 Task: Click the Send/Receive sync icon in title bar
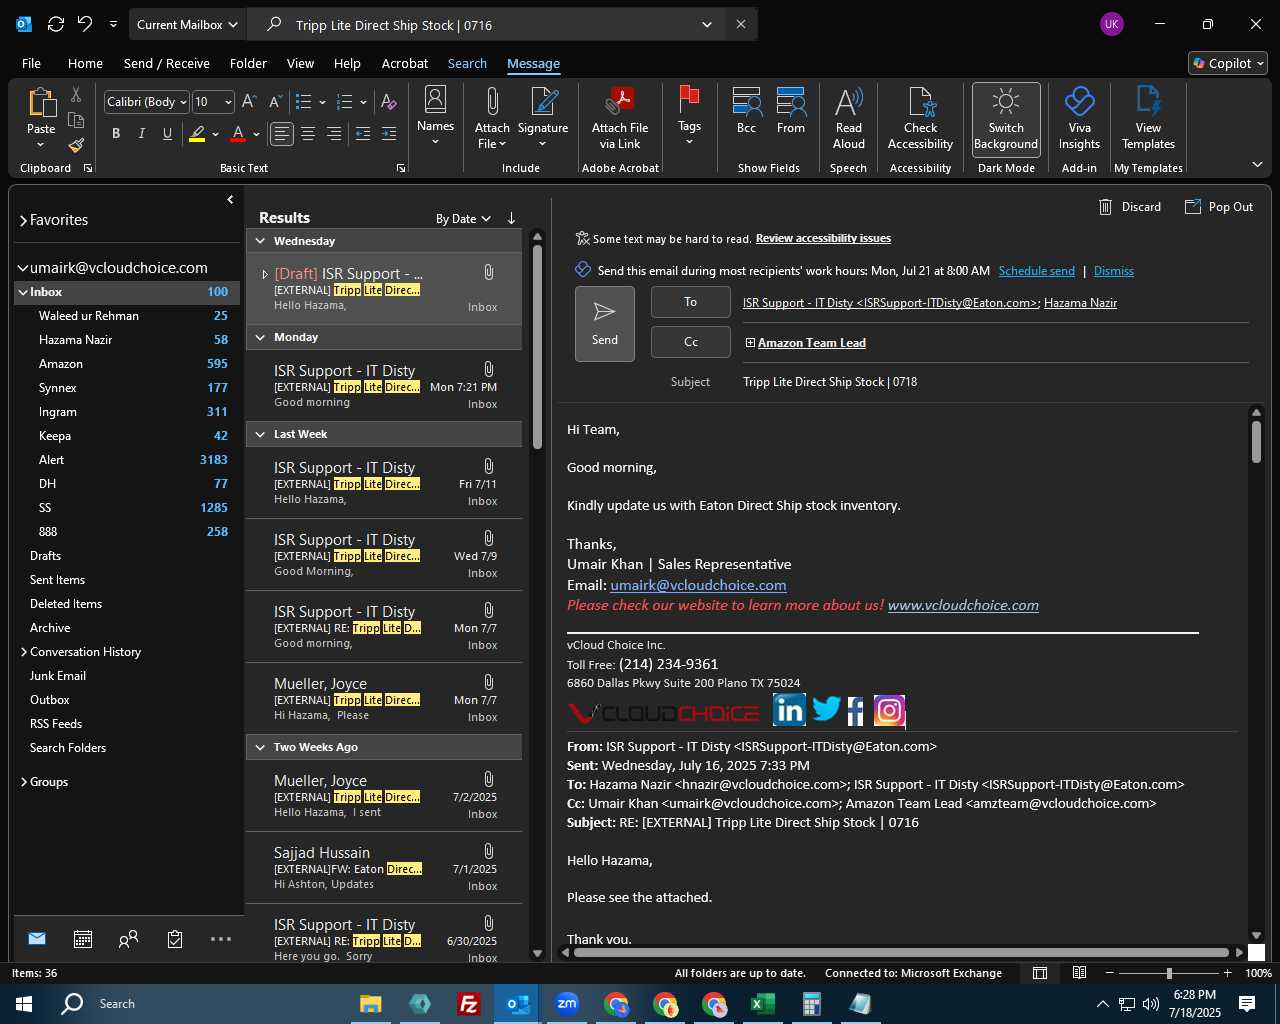[x=56, y=24]
